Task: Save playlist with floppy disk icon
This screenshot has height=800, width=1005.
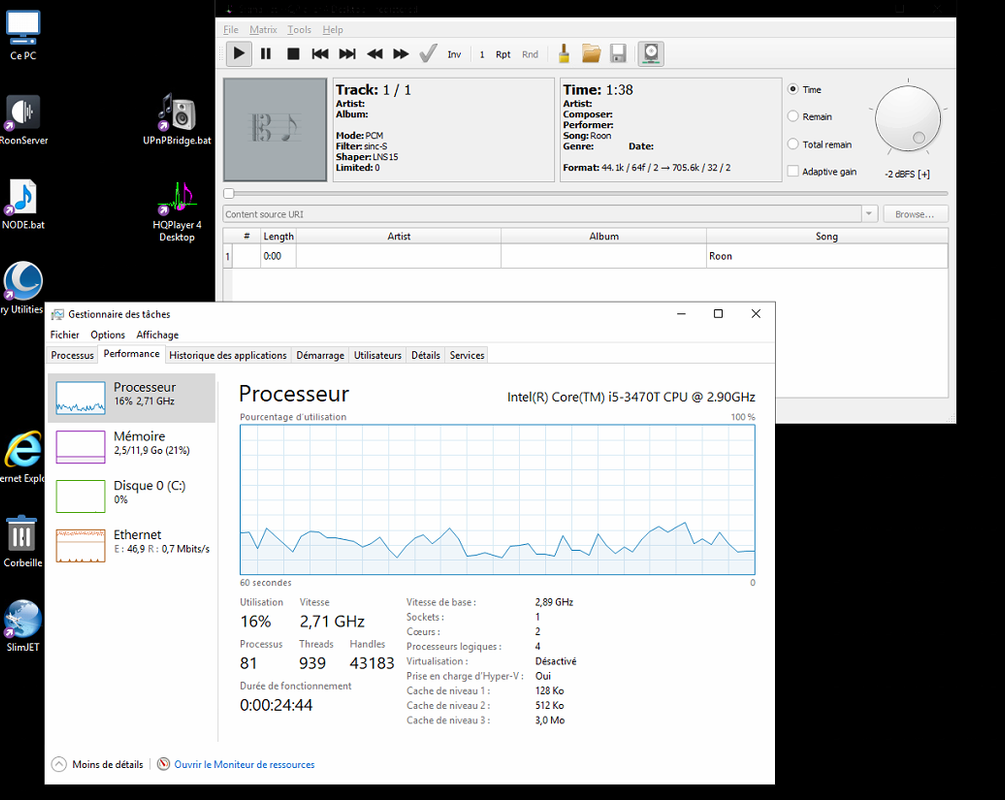Action: tap(618, 54)
